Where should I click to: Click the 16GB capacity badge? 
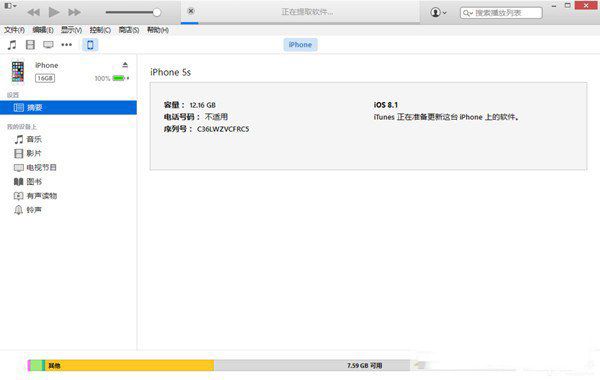(x=45, y=78)
